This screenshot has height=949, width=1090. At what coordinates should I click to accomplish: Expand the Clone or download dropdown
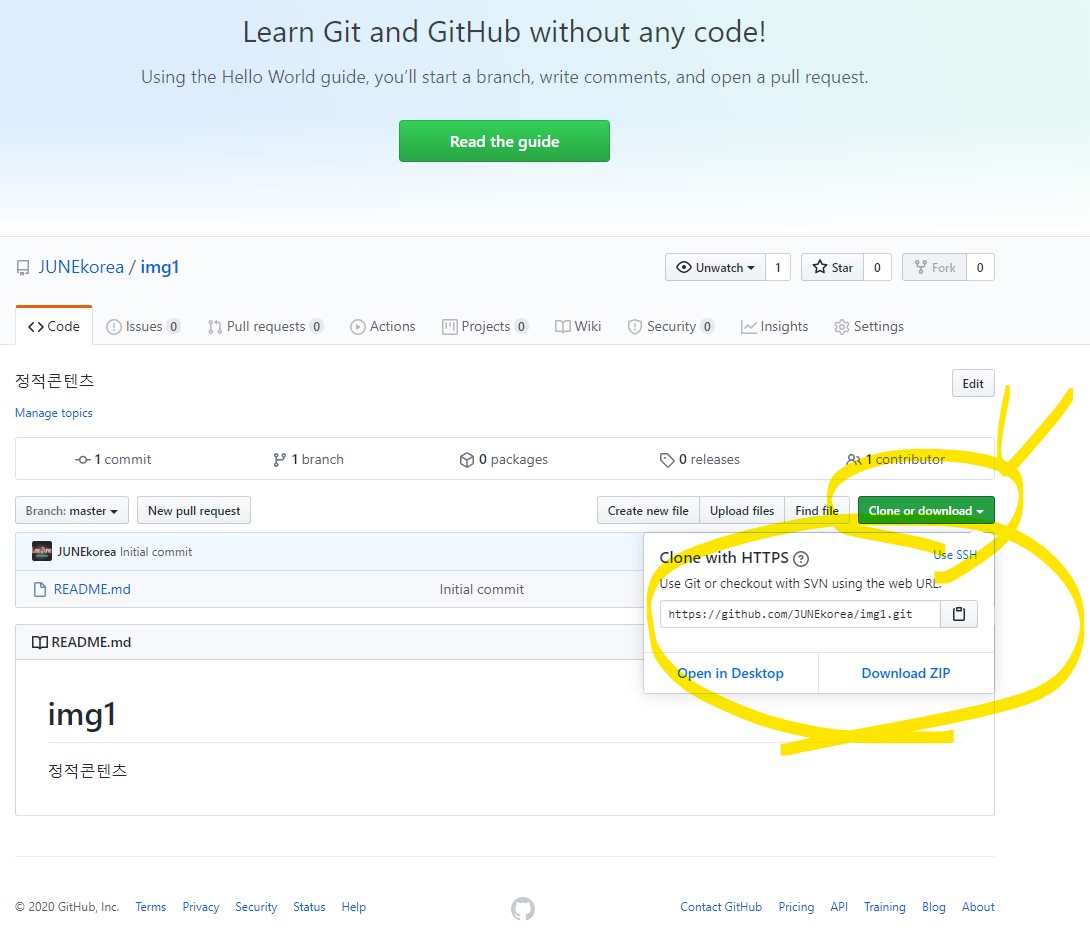pos(926,511)
